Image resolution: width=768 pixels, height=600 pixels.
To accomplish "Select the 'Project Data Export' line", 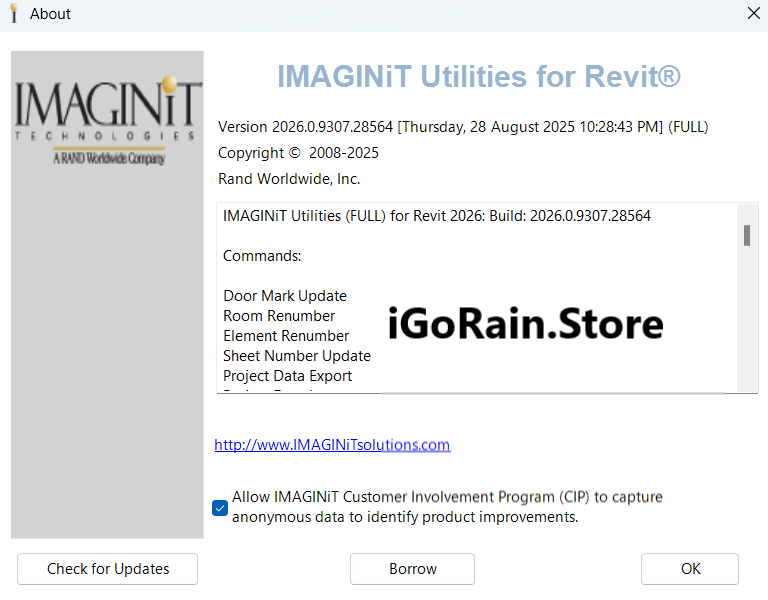I will tap(288, 376).
